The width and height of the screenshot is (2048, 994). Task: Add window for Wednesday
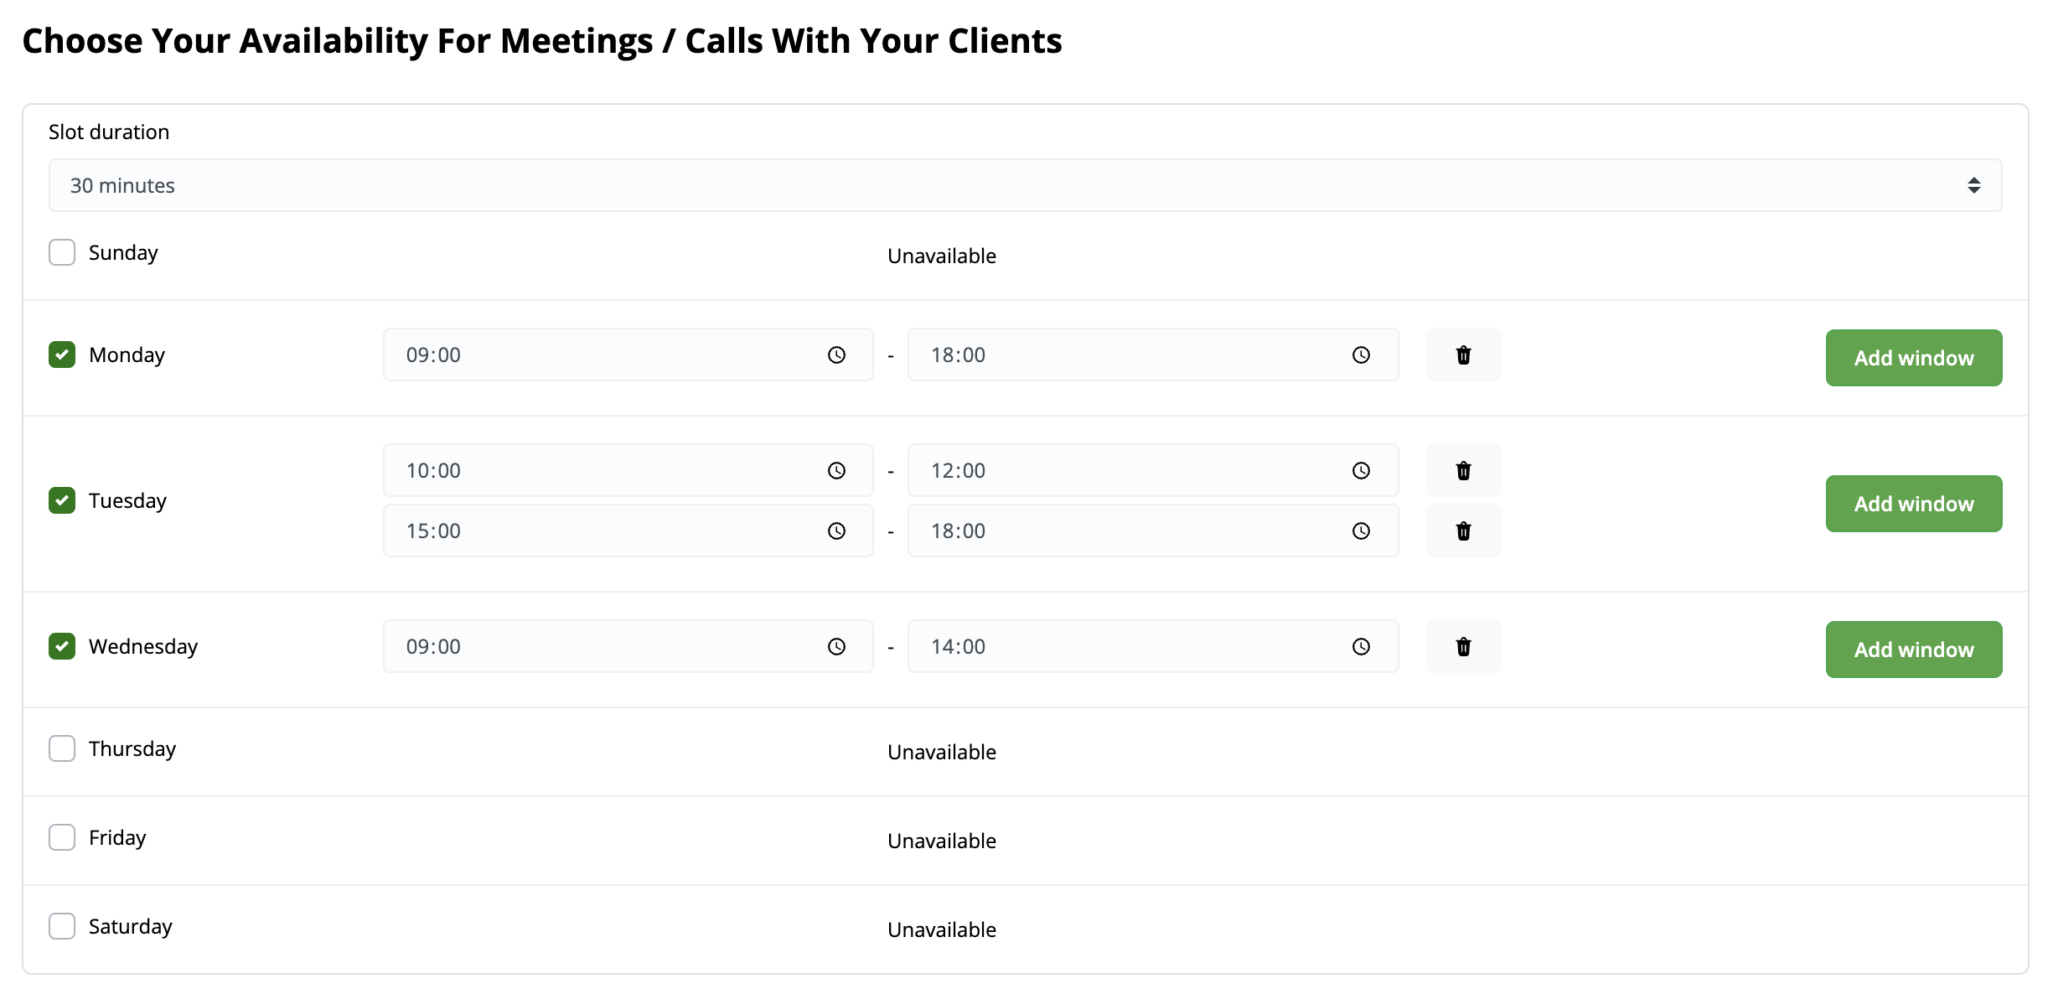coord(1914,650)
